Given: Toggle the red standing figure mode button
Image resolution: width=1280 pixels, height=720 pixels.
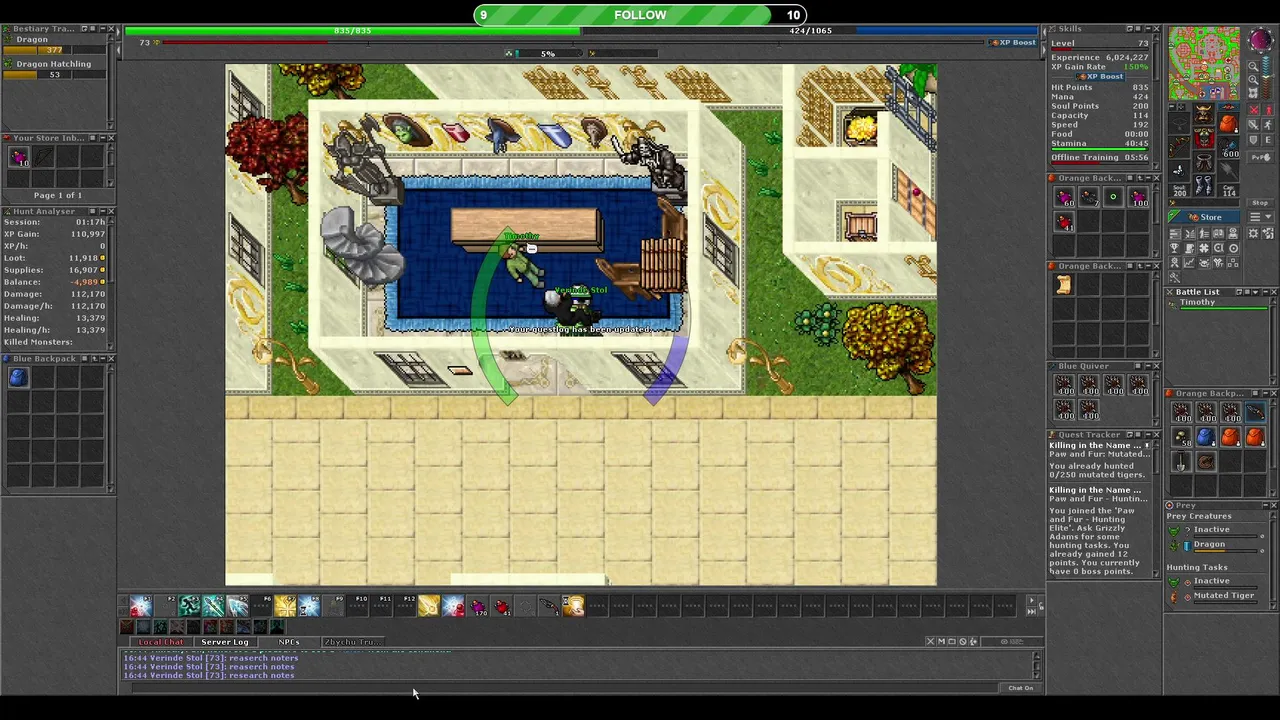Looking at the screenshot, I should point(1268,110).
